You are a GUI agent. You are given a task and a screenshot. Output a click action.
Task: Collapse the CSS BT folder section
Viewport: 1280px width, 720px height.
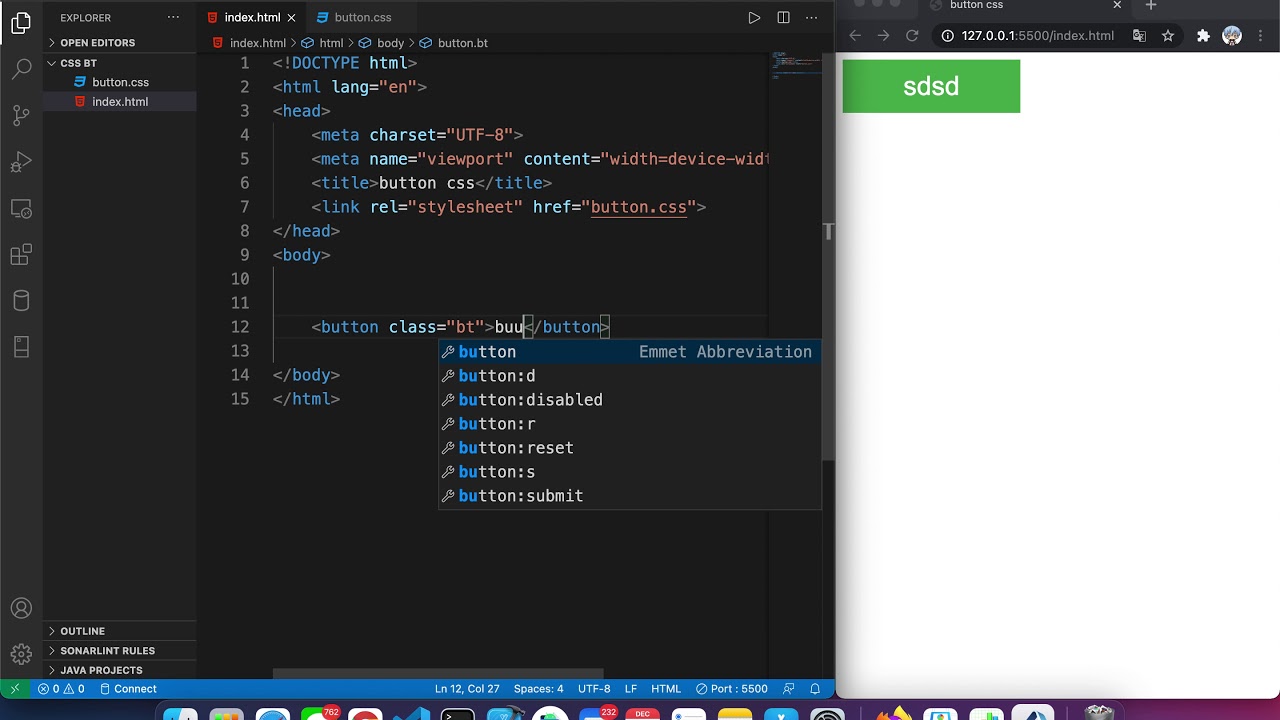tap(120, 63)
